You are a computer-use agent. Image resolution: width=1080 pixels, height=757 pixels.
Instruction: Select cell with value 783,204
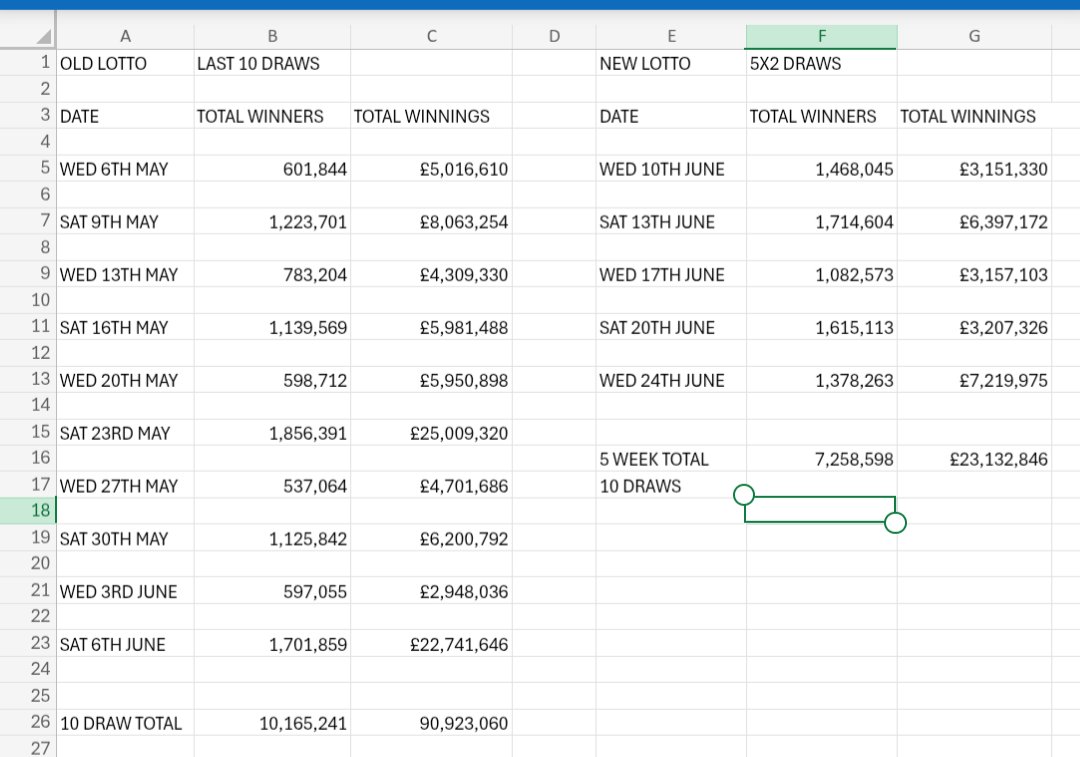coord(273,275)
